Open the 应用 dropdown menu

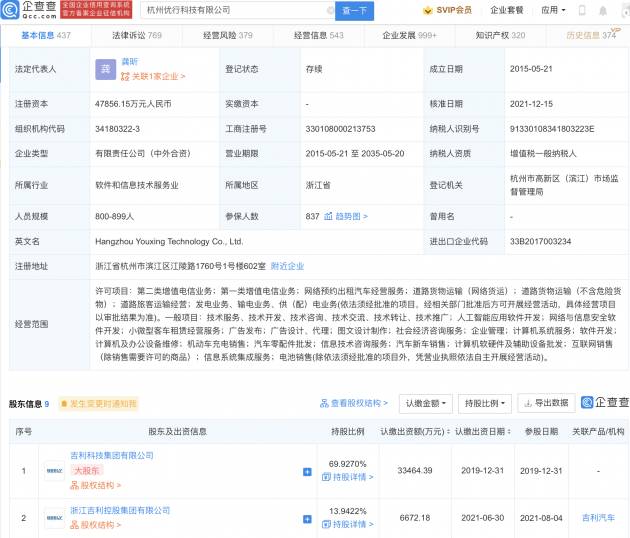point(553,10)
